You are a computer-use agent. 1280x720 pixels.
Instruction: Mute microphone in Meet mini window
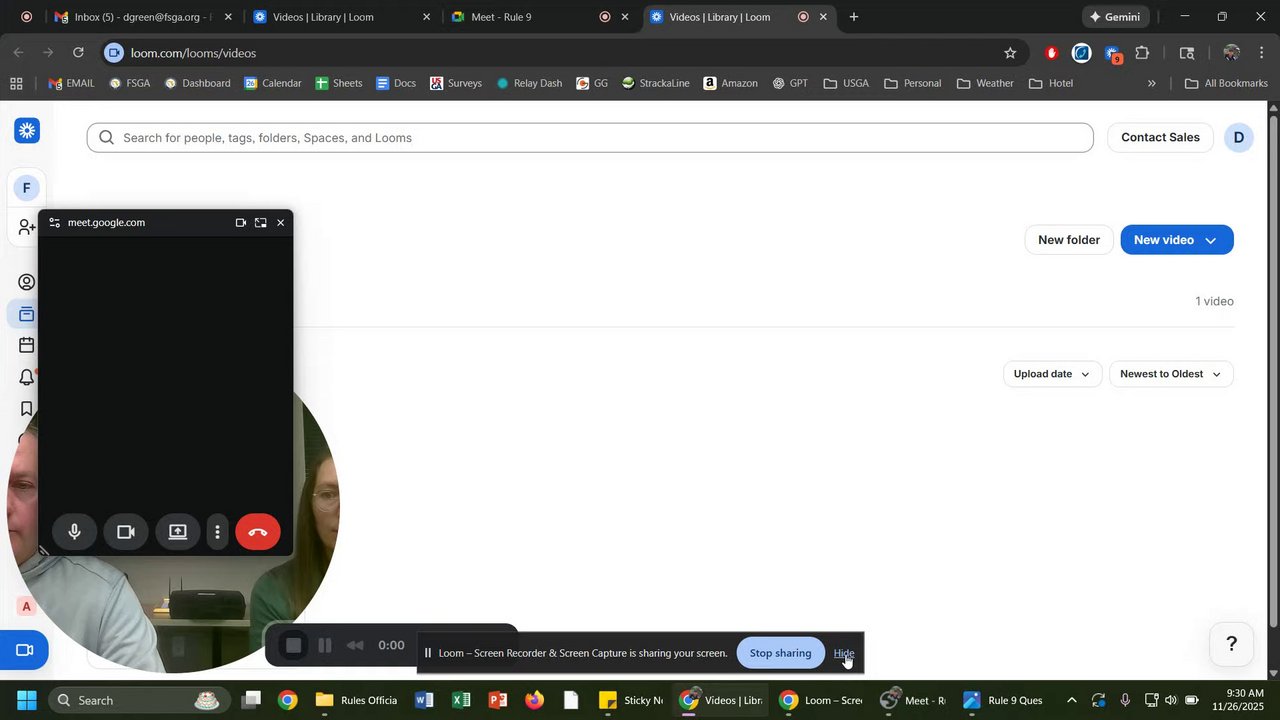(74, 532)
